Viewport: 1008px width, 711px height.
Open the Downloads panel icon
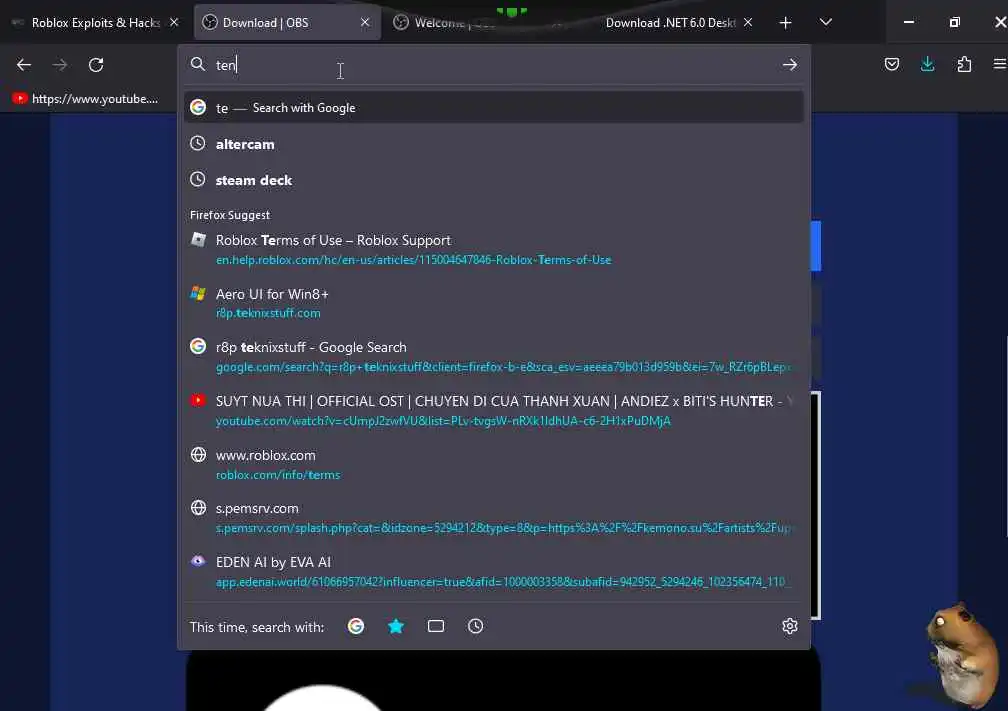tap(927, 64)
